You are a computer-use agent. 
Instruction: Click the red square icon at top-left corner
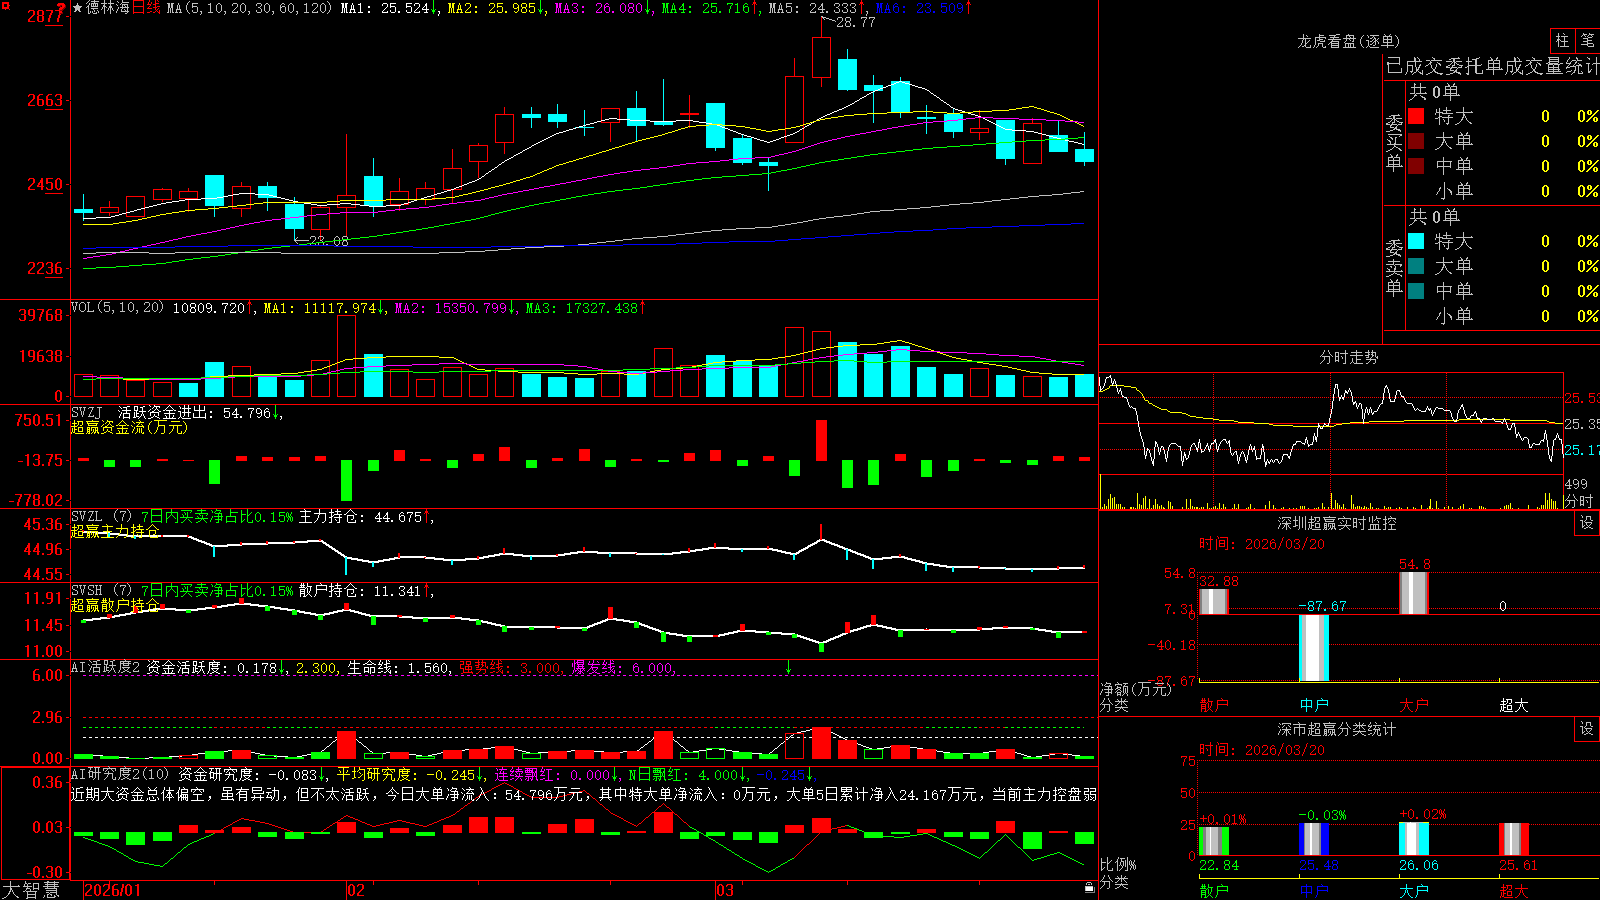tap(5, 6)
